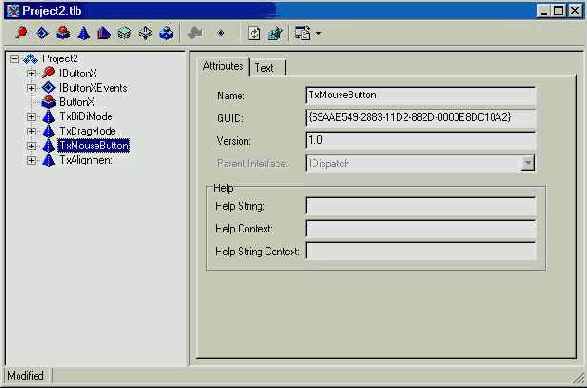Open the export dropdown arrow in toolbar
Viewport: 587px width, 388px height.
[x=318, y=33]
